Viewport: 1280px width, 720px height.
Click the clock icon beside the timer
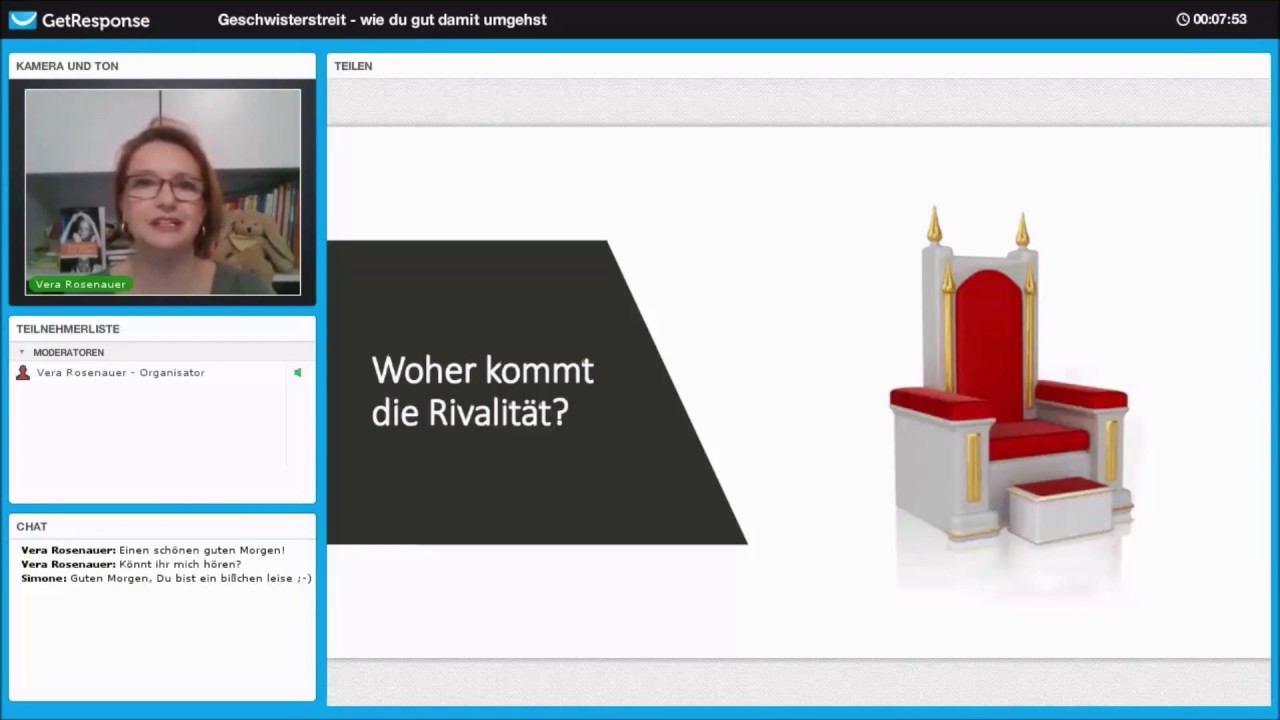click(1183, 19)
